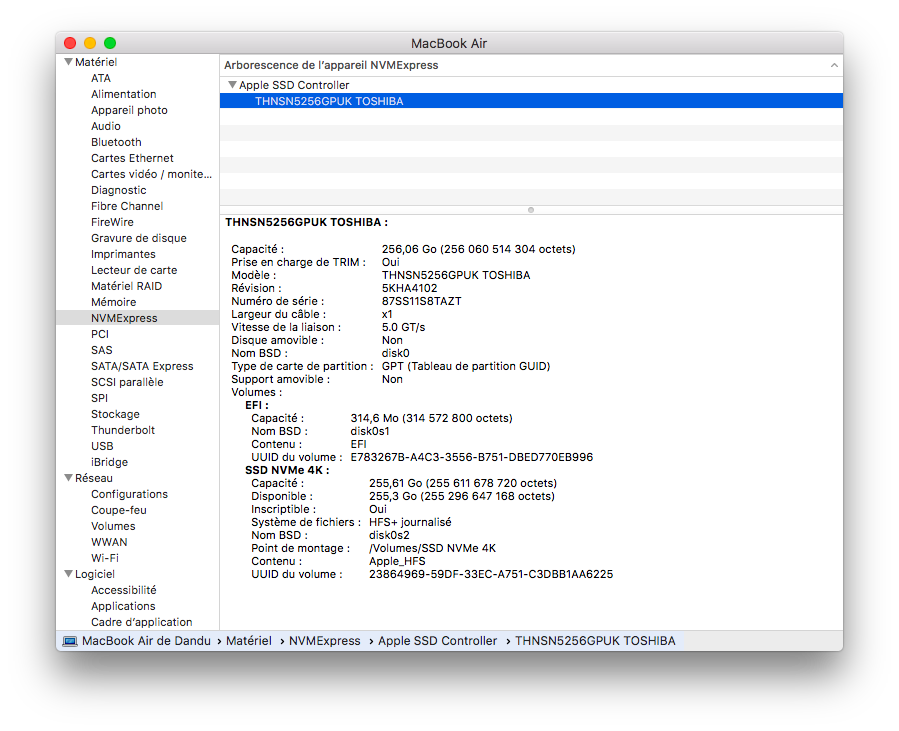Select Audio in the hardware list
Image resolution: width=899 pixels, height=731 pixels.
105,126
